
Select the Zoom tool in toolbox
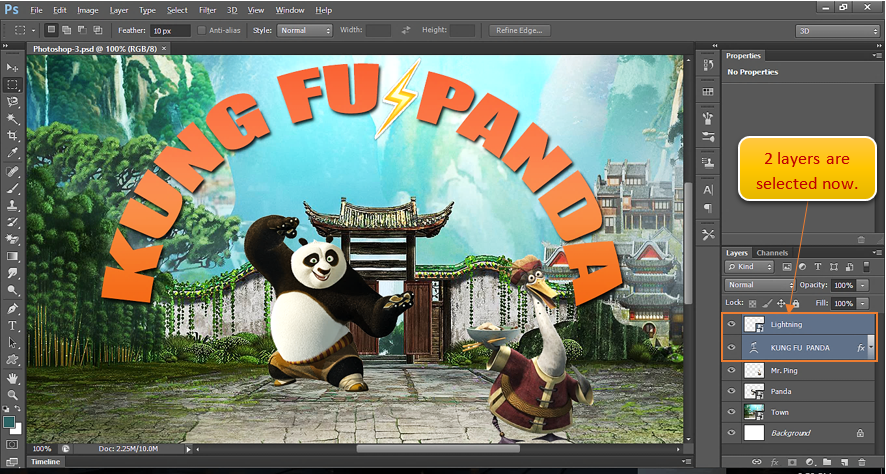(12, 395)
